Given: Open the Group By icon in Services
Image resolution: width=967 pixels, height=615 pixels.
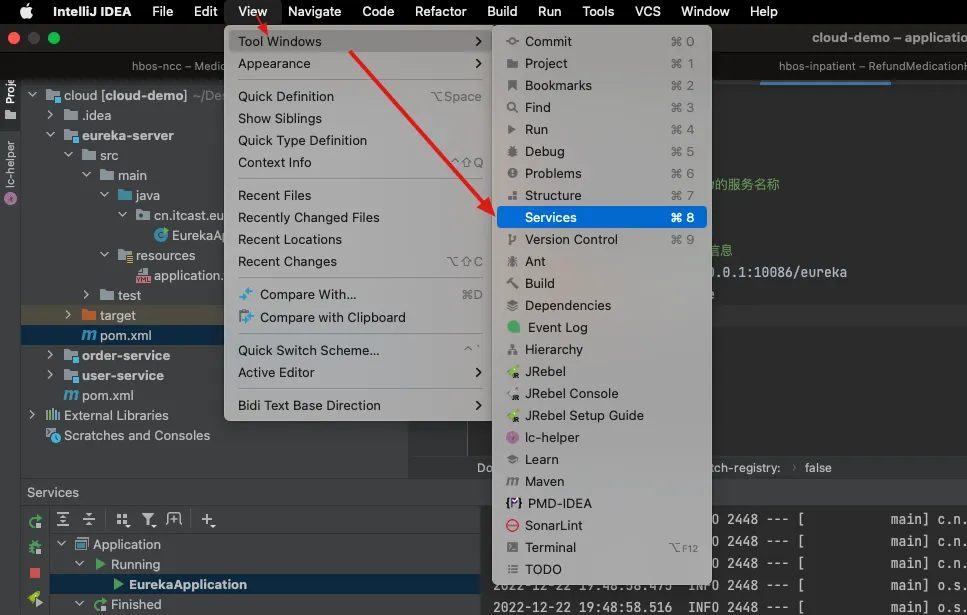Looking at the screenshot, I should pyautogui.click(x=123, y=520).
